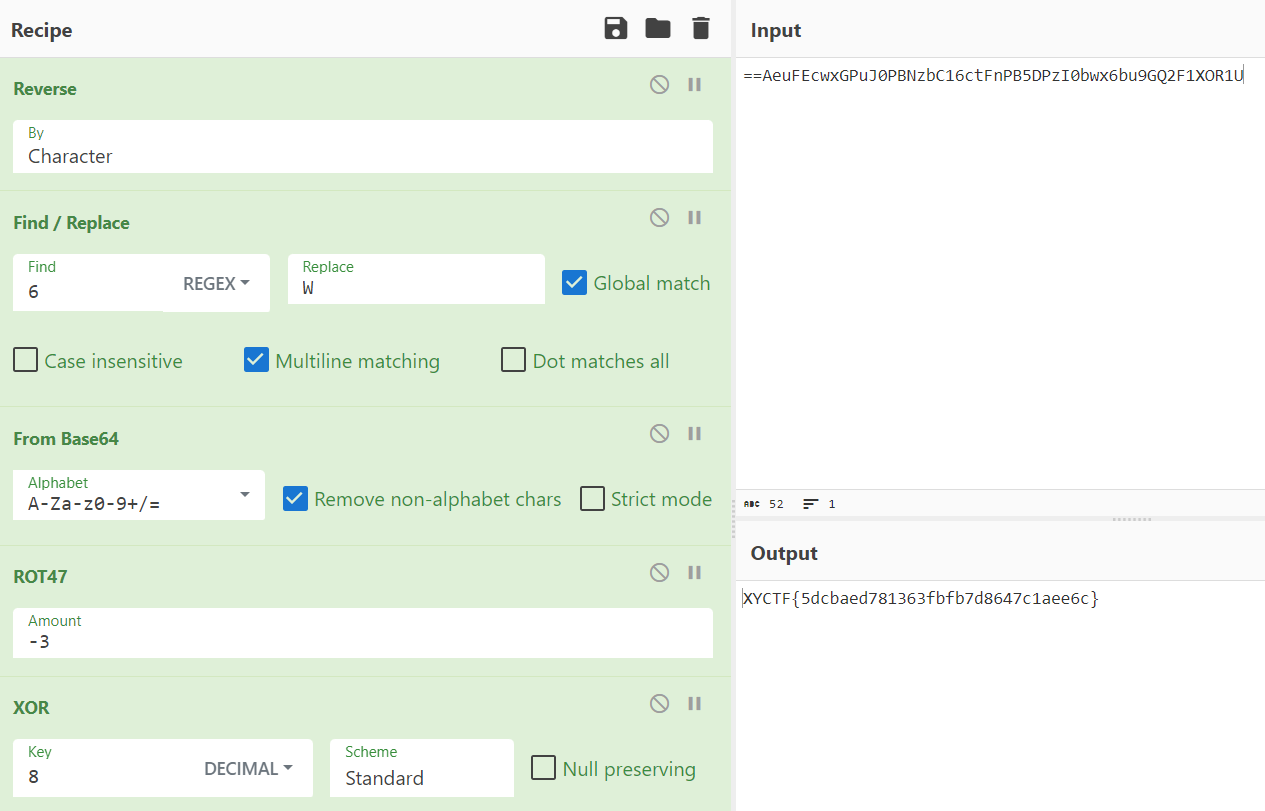Pause at the Reverse operation

(x=694, y=85)
